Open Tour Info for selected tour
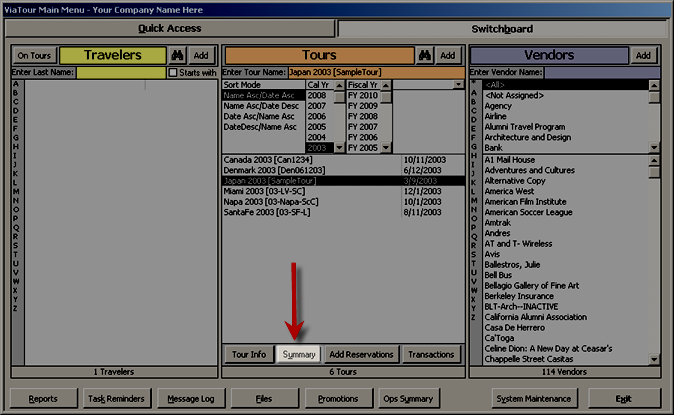 coord(248,354)
